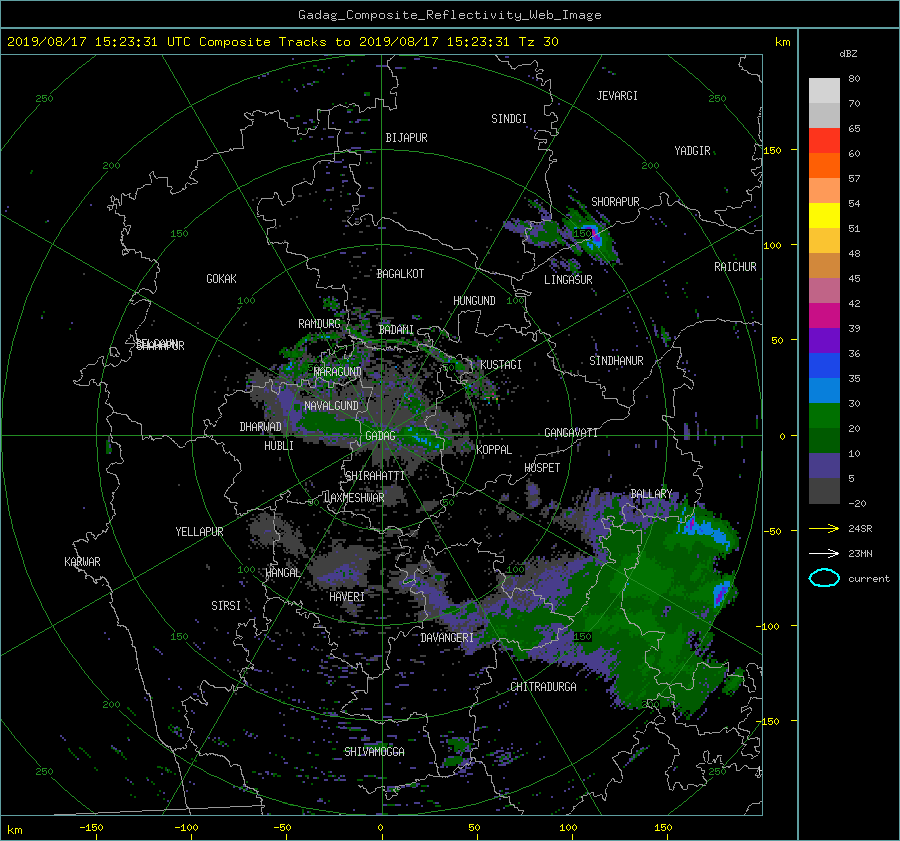The image size is (900, 841).
Task: Click the SHORAPUR city label
Action: click(615, 202)
